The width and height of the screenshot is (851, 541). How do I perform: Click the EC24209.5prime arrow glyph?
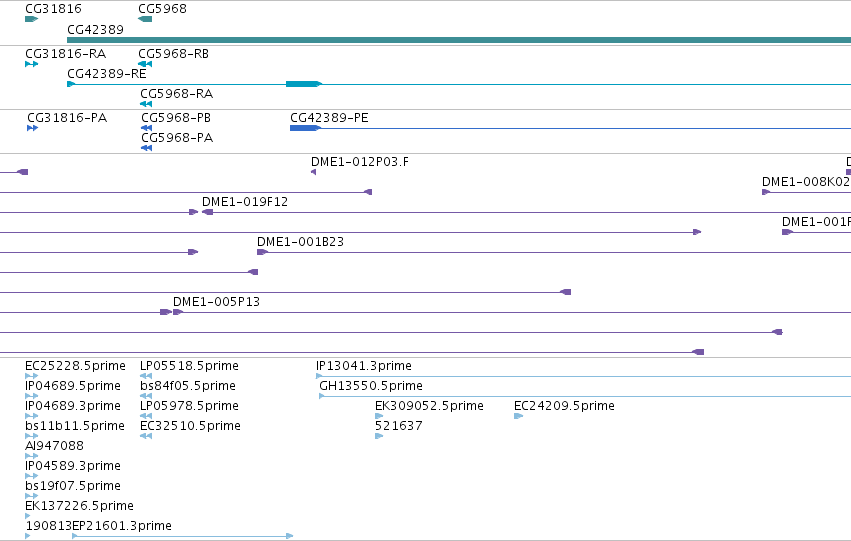518,416
